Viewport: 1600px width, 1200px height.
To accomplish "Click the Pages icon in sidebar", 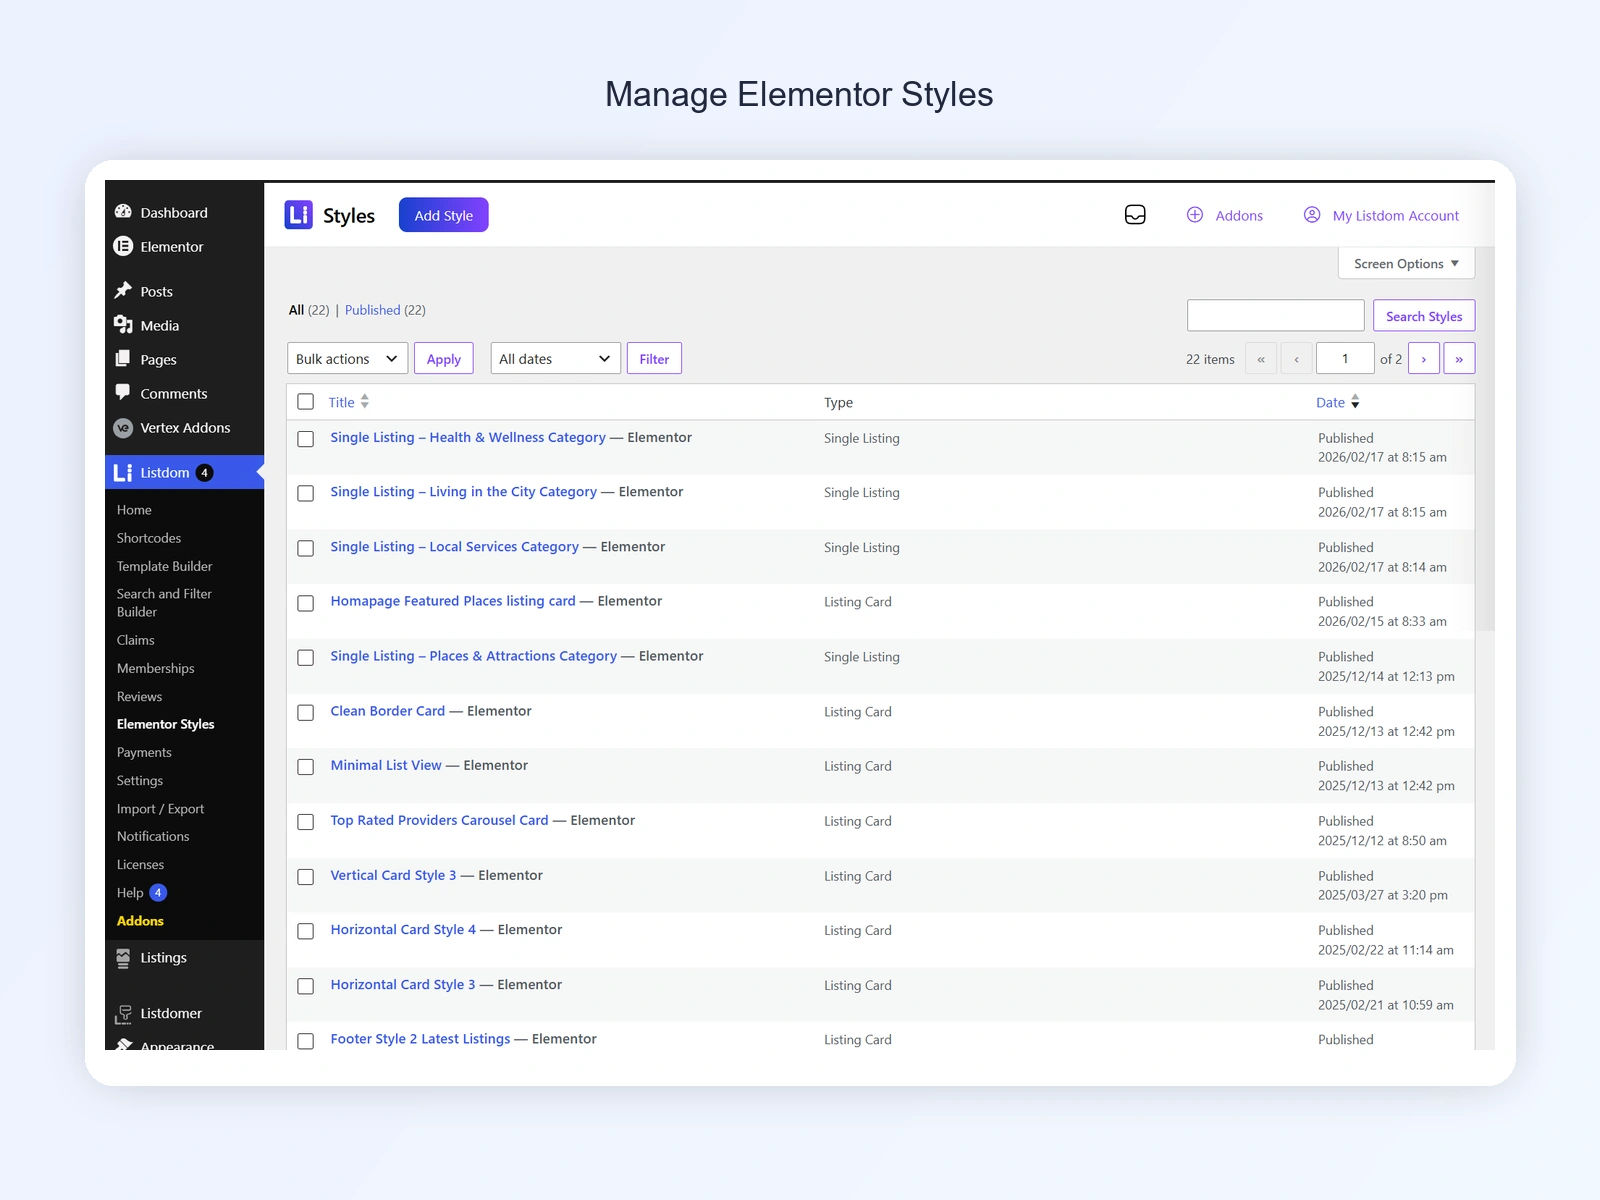I will [123, 359].
